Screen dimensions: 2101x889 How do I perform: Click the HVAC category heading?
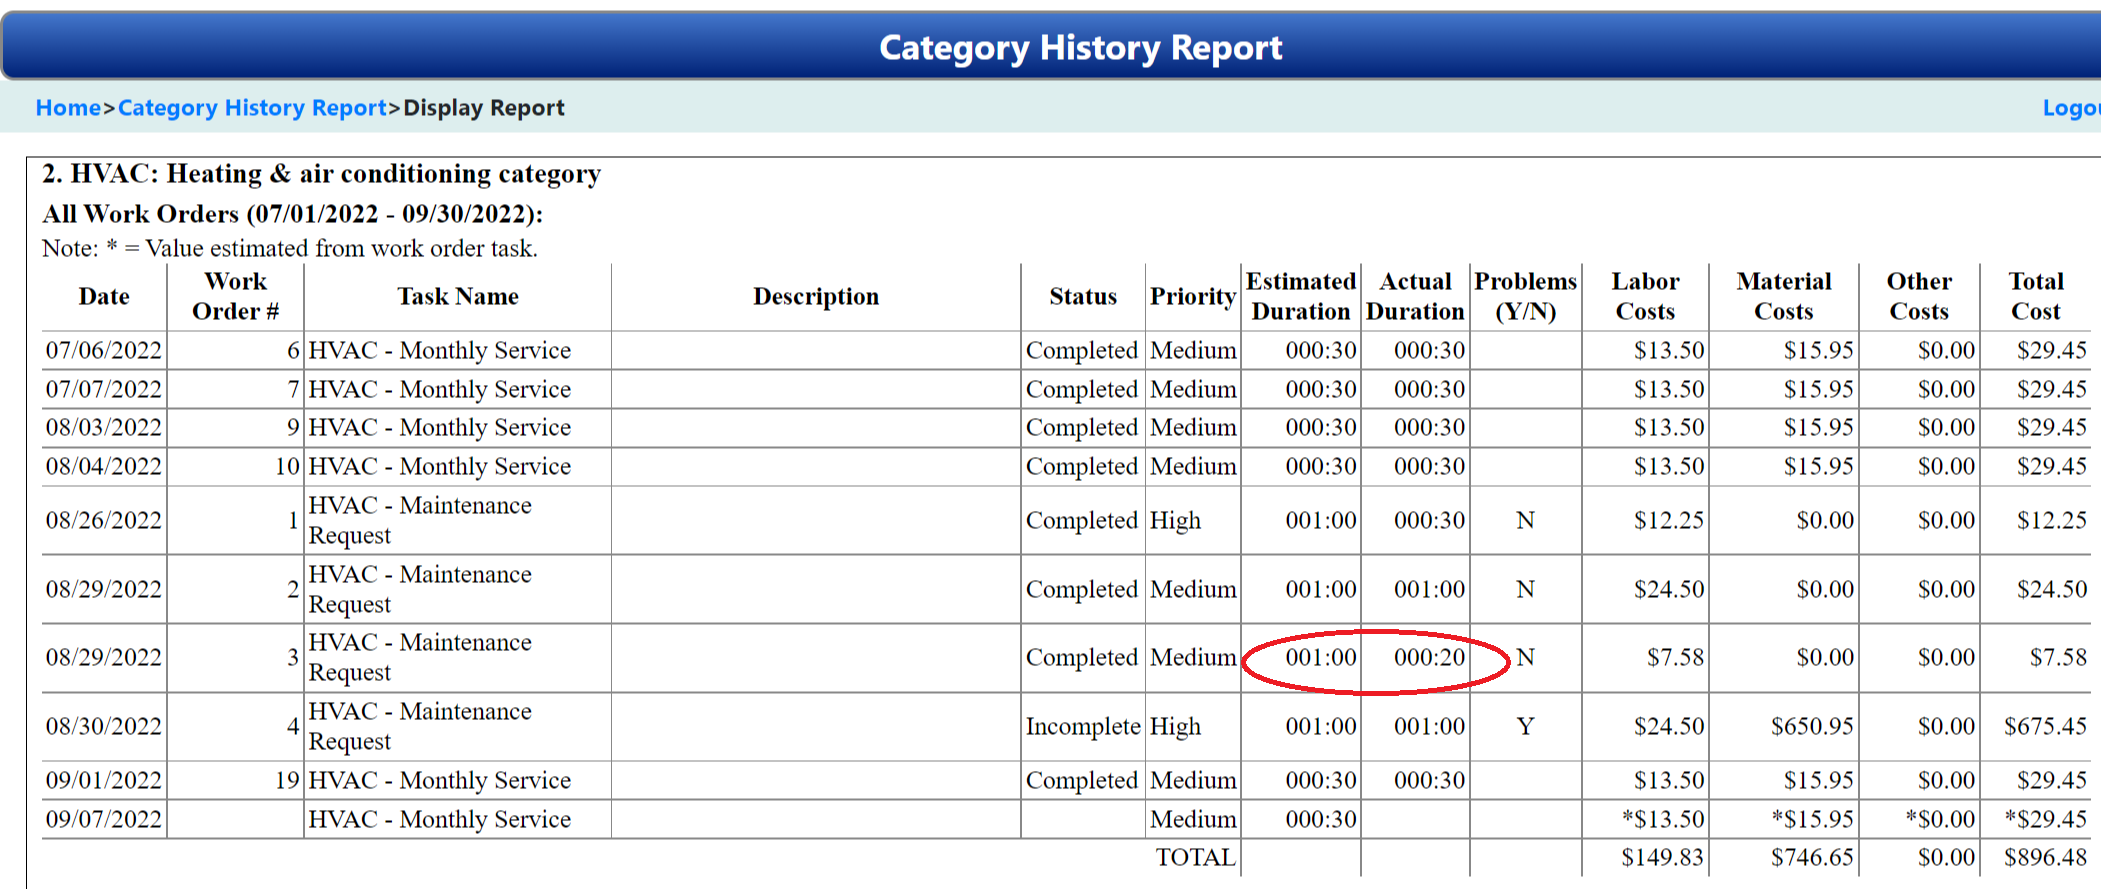tap(321, 175)
